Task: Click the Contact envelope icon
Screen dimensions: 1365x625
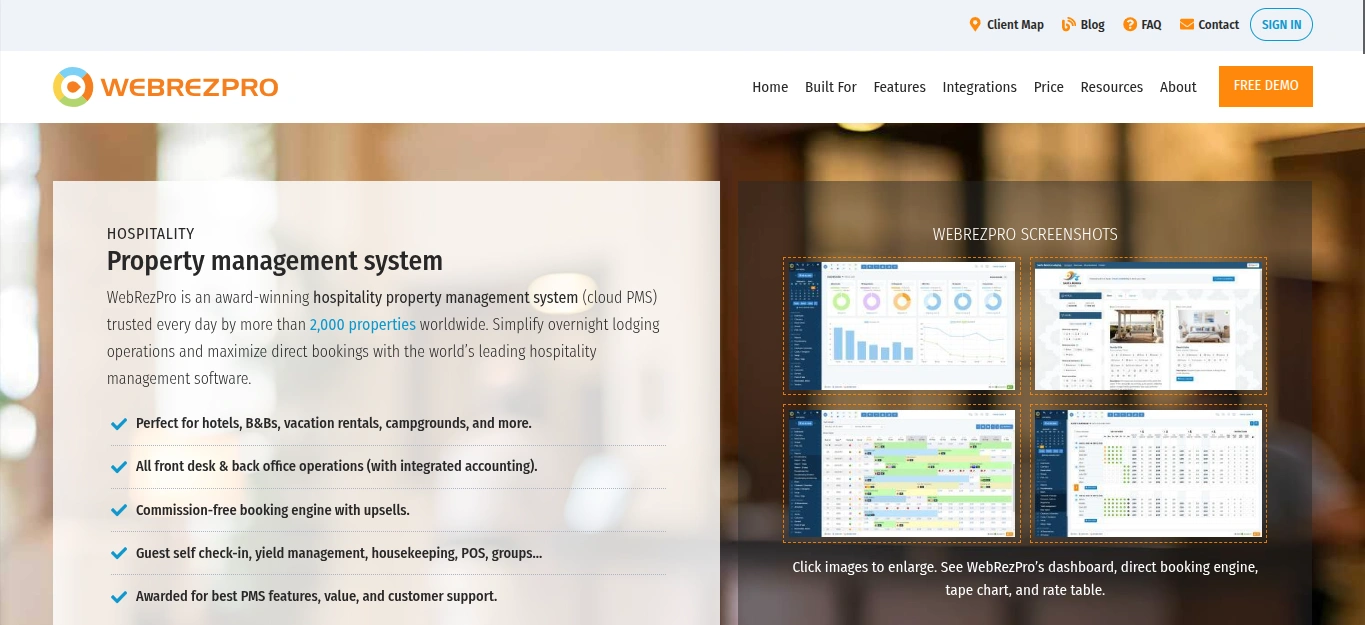Action: [x=1186, y=24]
